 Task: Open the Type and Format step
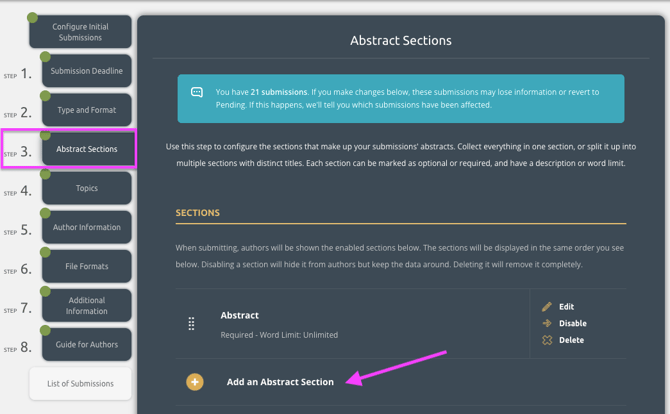tap(87, 110)
